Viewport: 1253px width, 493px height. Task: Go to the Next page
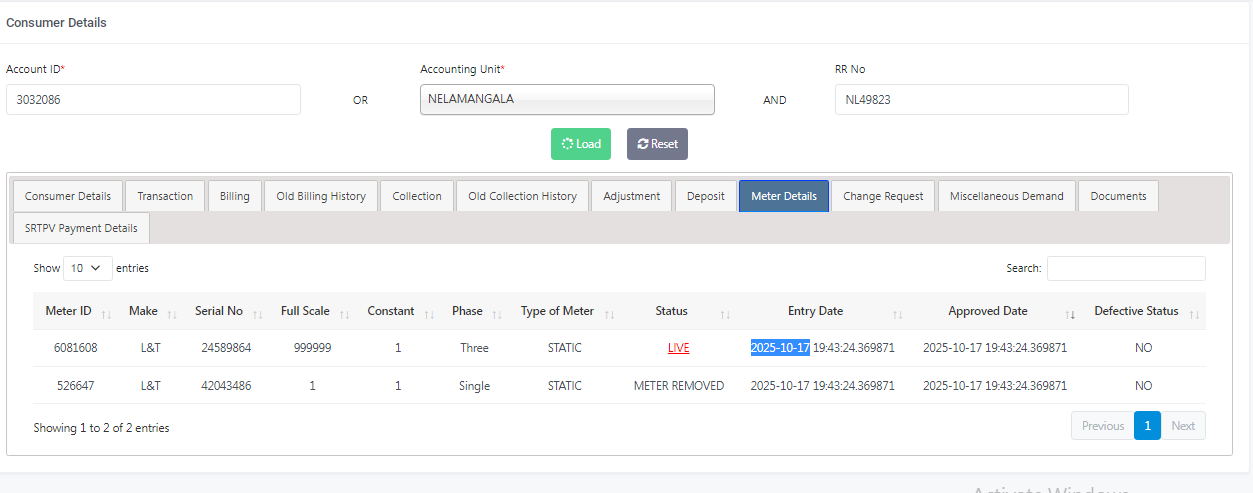point(1183,426)
